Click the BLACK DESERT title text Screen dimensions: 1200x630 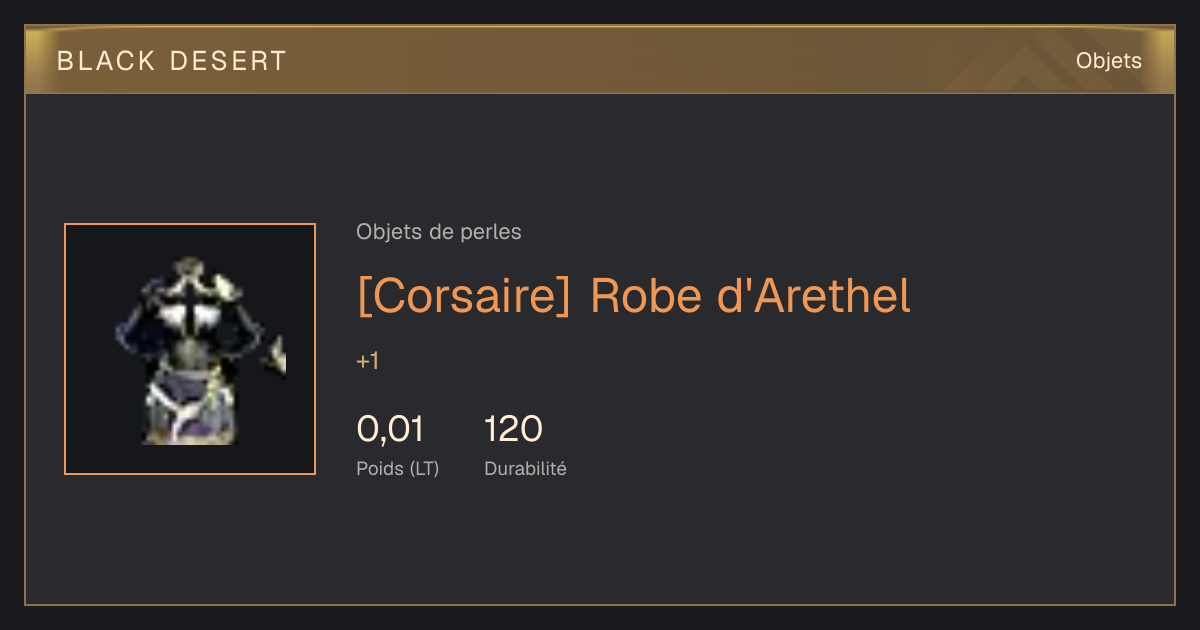172,61
